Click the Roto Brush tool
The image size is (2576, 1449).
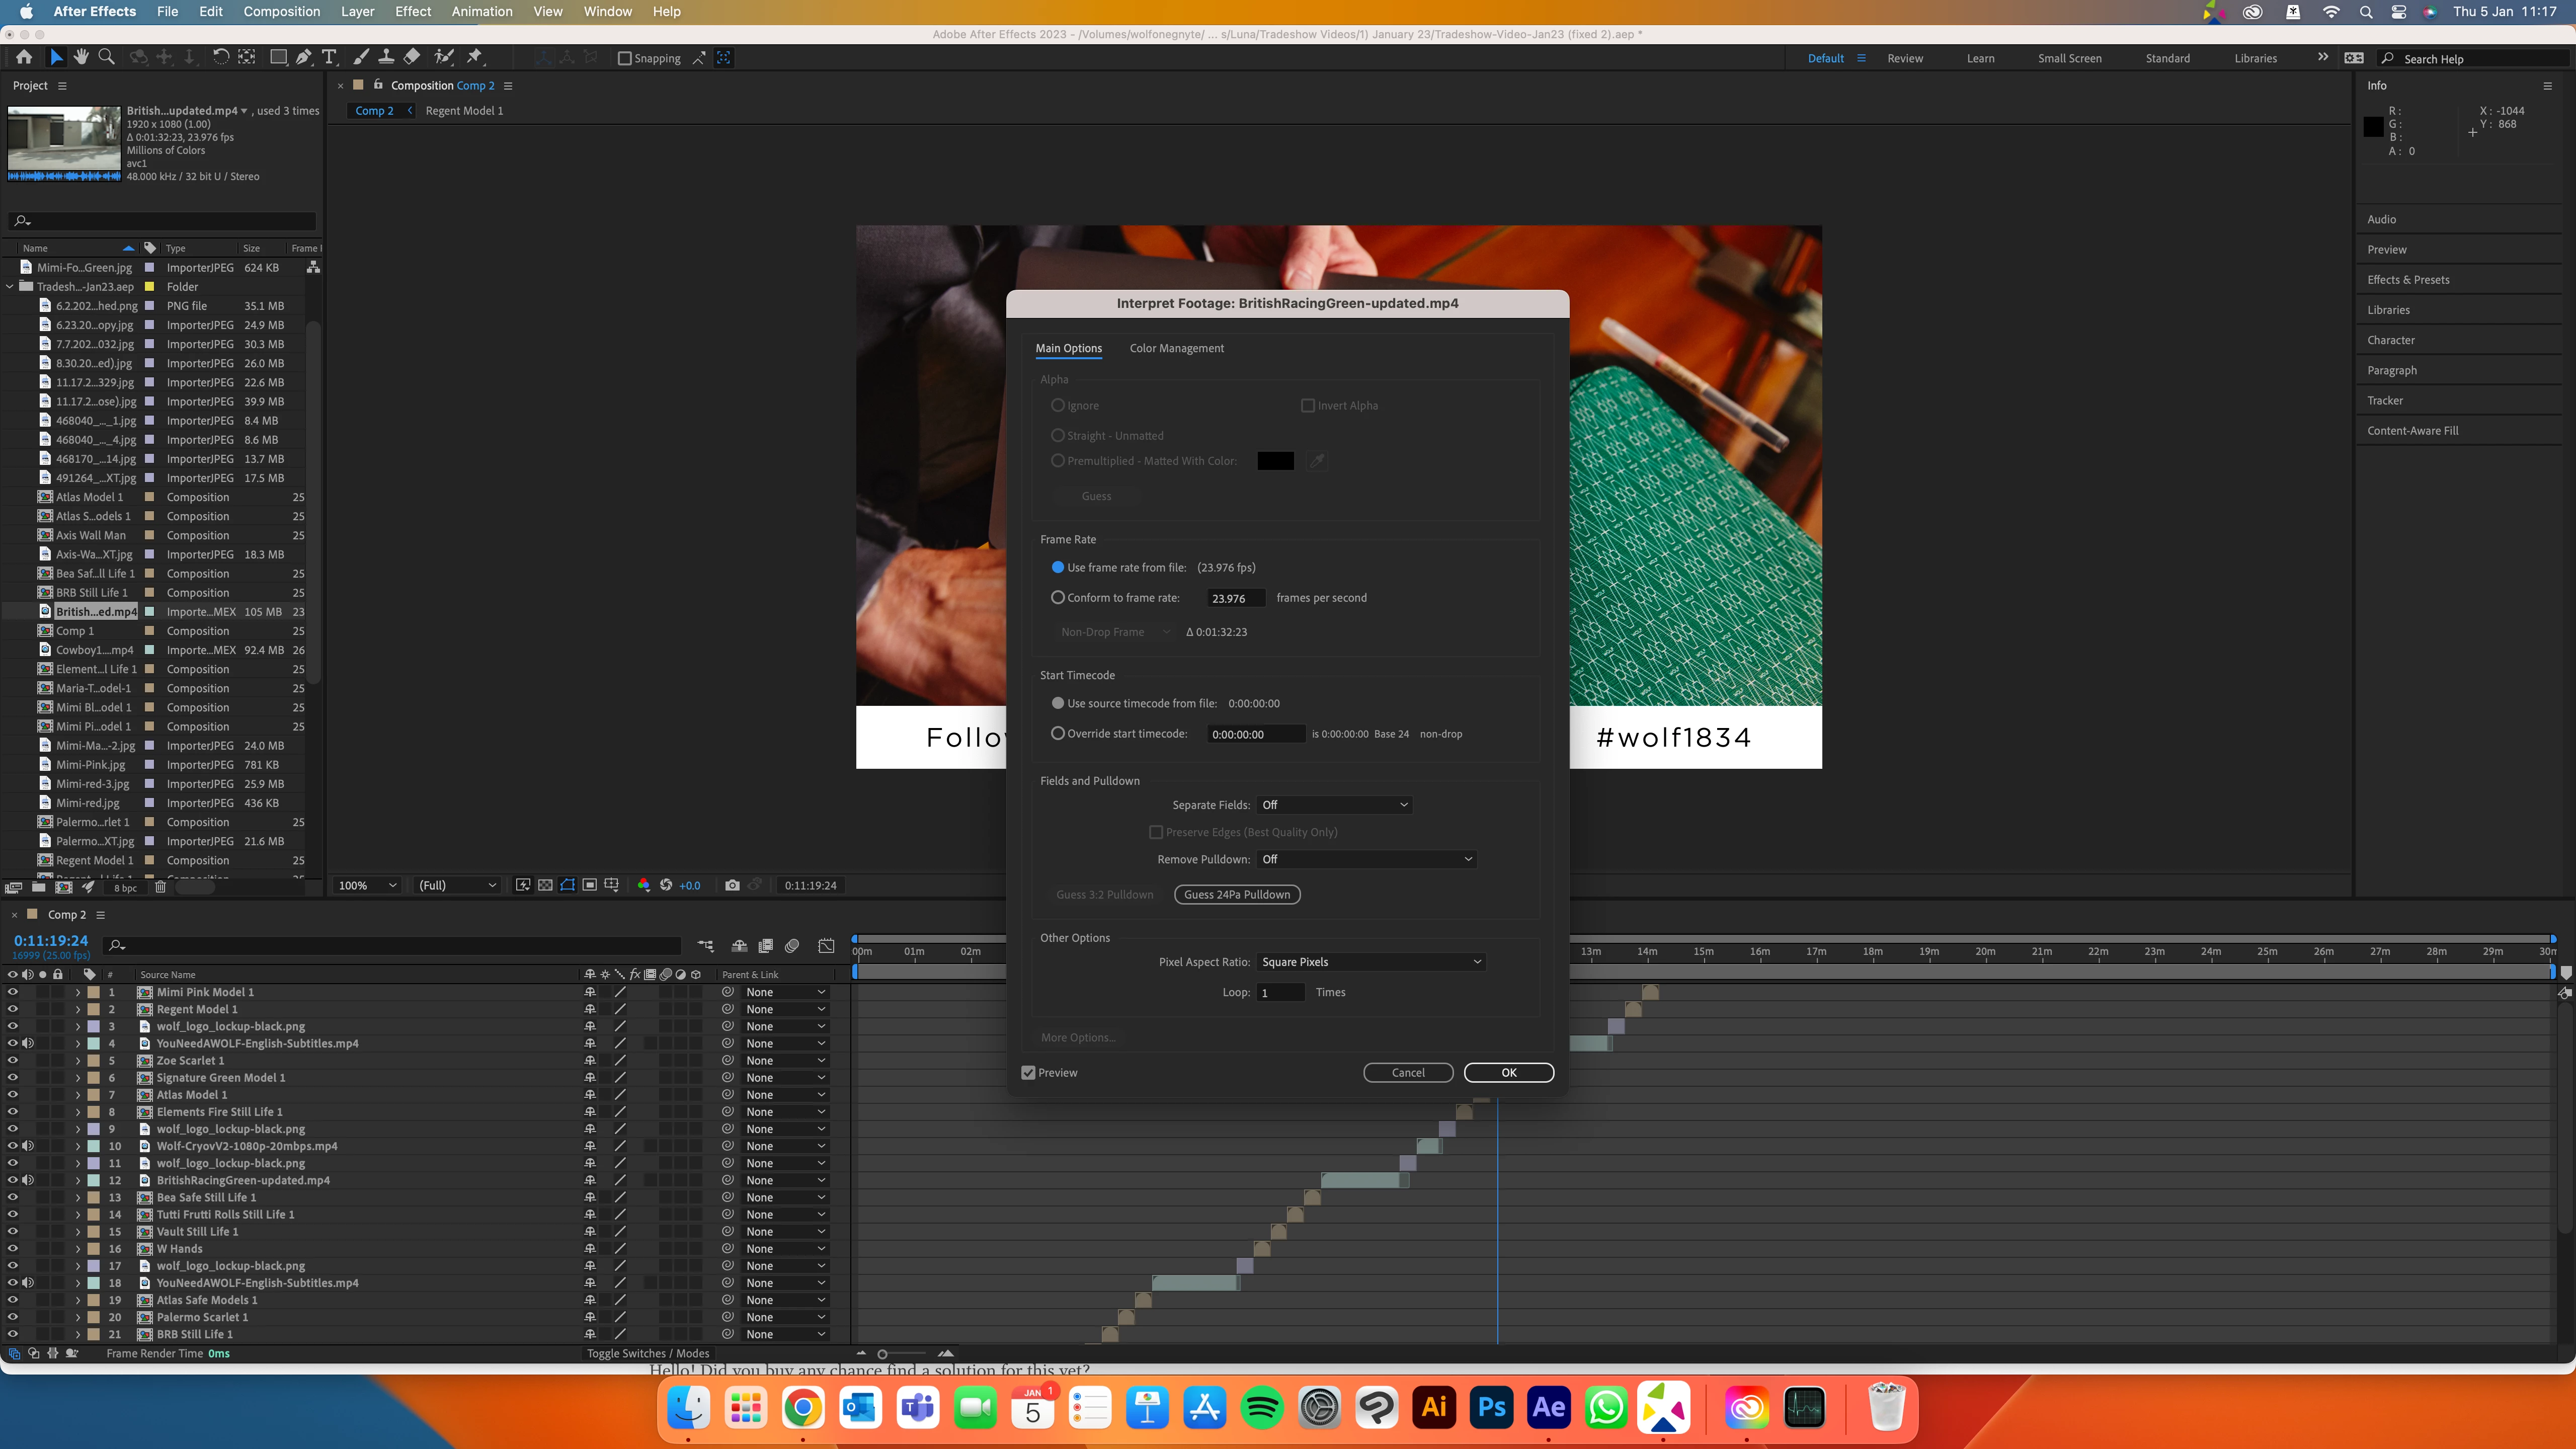click(444, 57)
